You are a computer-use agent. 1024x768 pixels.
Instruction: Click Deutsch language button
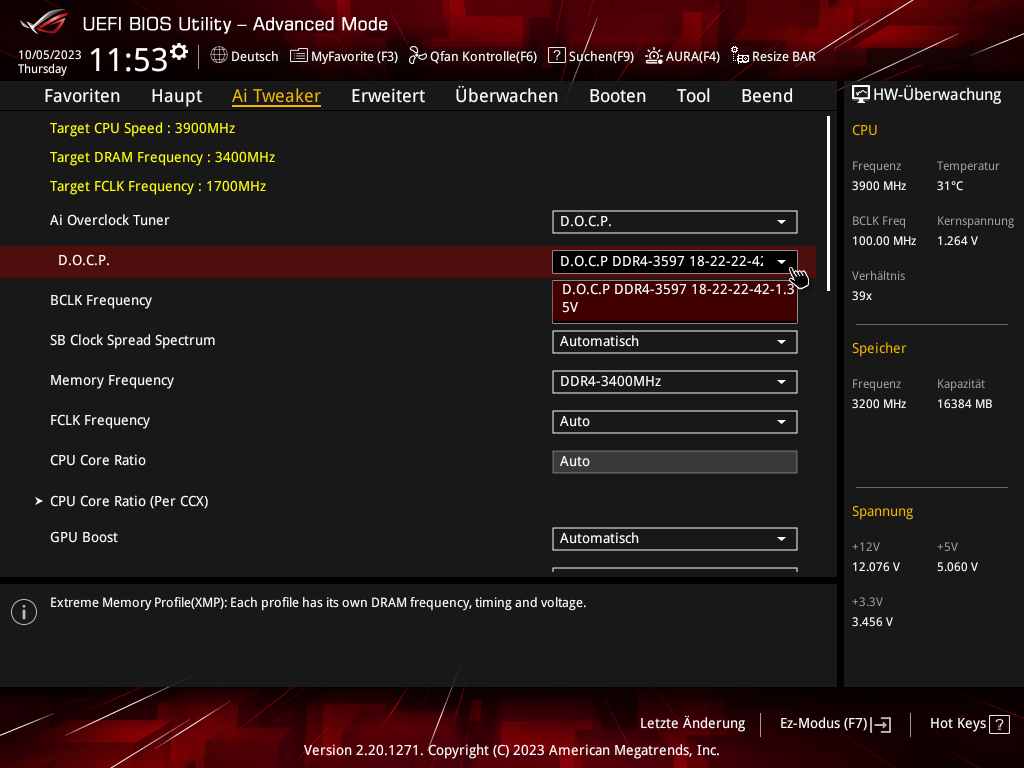(x=255, y=56)
